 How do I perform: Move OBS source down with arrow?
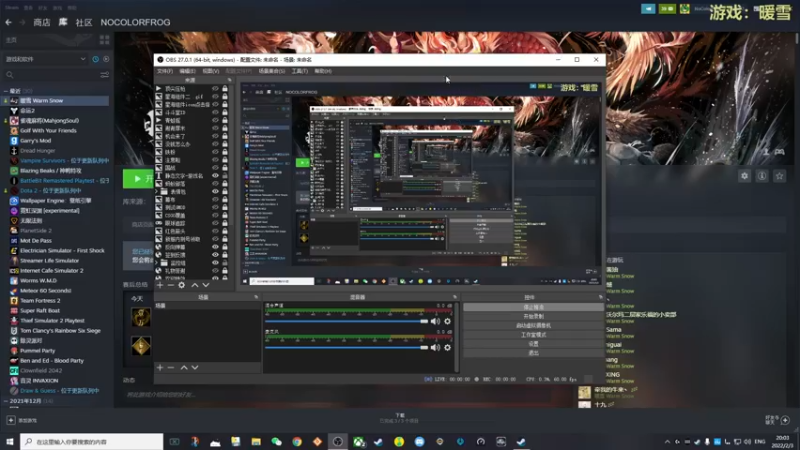click(206, 285)
